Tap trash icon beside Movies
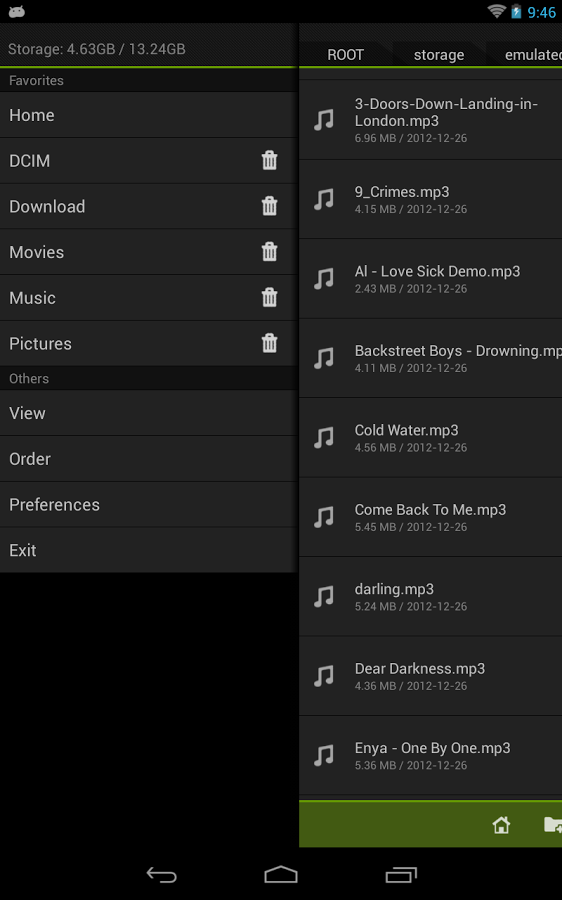Viewport: 562px width, 900px height. pos(269,251)
